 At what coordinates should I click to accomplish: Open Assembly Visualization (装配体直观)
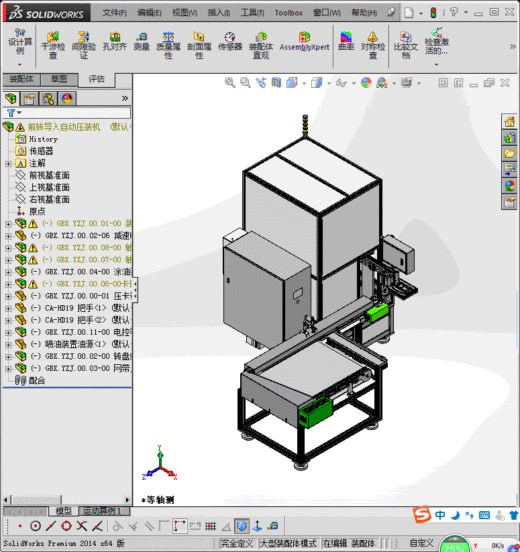pyautogui.click(x=261, y=45)
